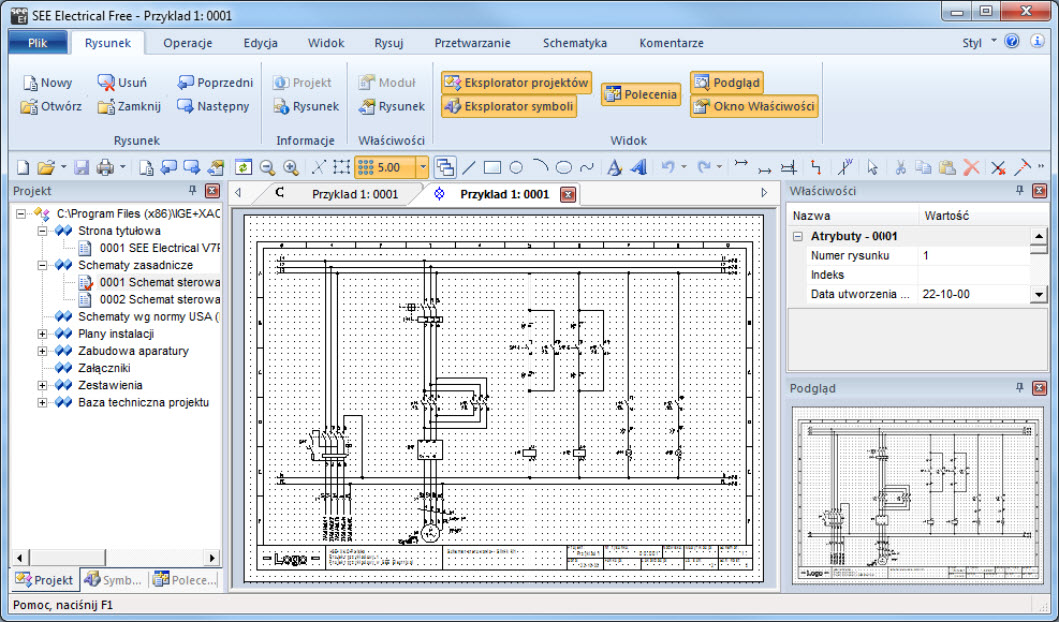The height and width of the screenshot is (622, 1059).
Task: Select the Text tool icon
Action: click(x=615, y=168)
